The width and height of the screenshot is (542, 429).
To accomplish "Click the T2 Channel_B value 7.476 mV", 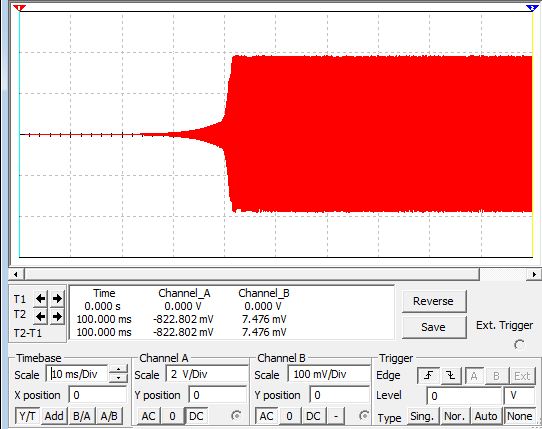I will 264,319.
